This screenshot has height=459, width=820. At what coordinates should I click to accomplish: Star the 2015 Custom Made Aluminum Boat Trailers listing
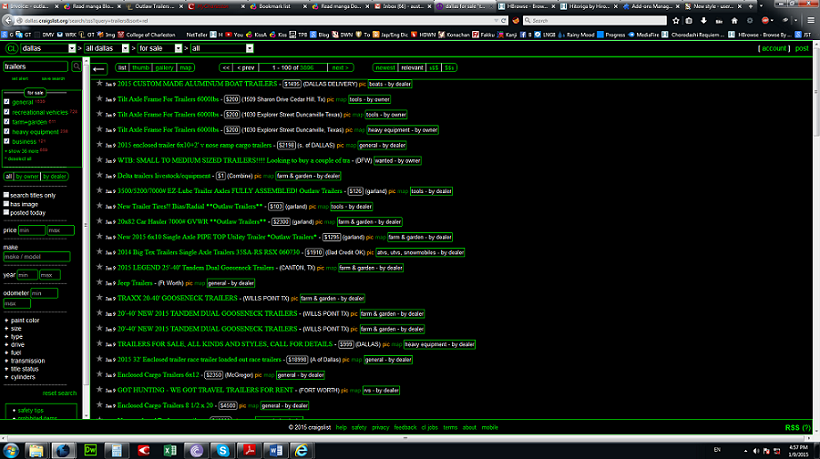99,85
